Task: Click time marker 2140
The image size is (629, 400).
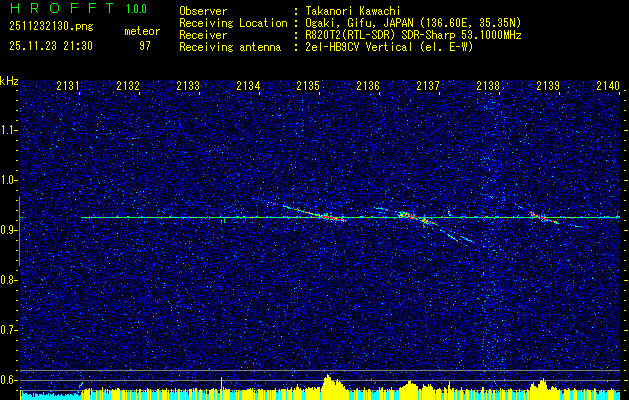Action: pos(608,85)
